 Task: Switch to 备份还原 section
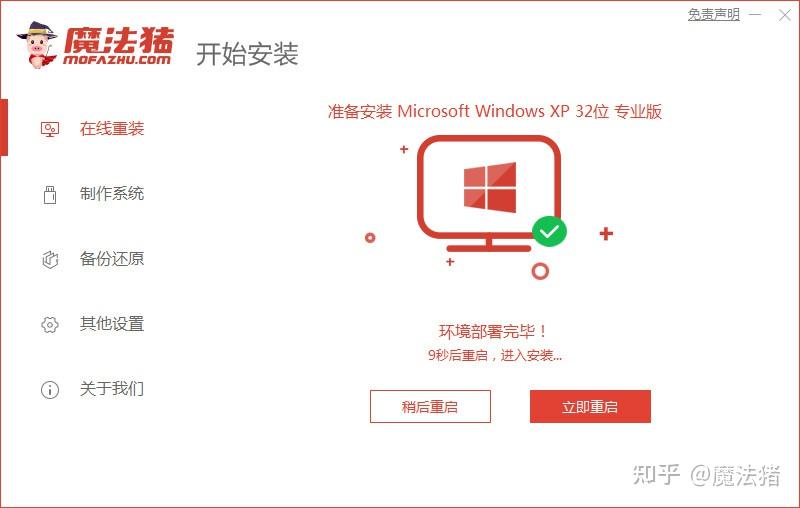coord(112,259)
